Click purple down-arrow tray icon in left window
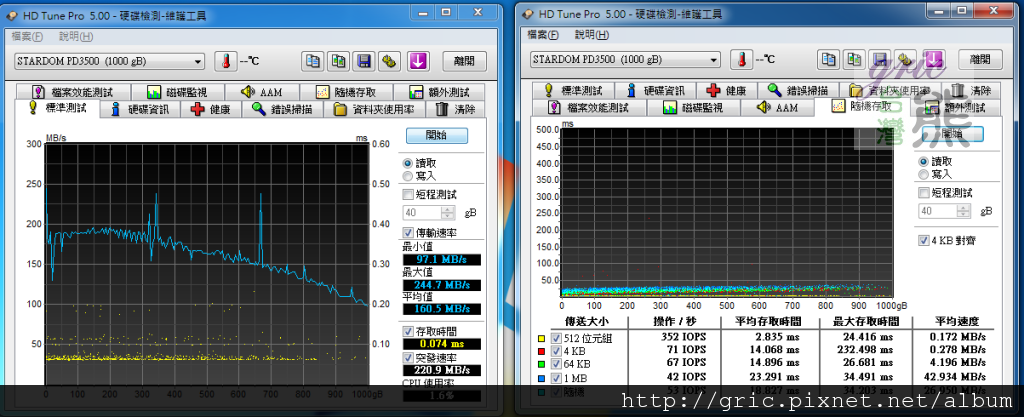The width and height of the screenshot is (1024, 417). click(418, 61)
